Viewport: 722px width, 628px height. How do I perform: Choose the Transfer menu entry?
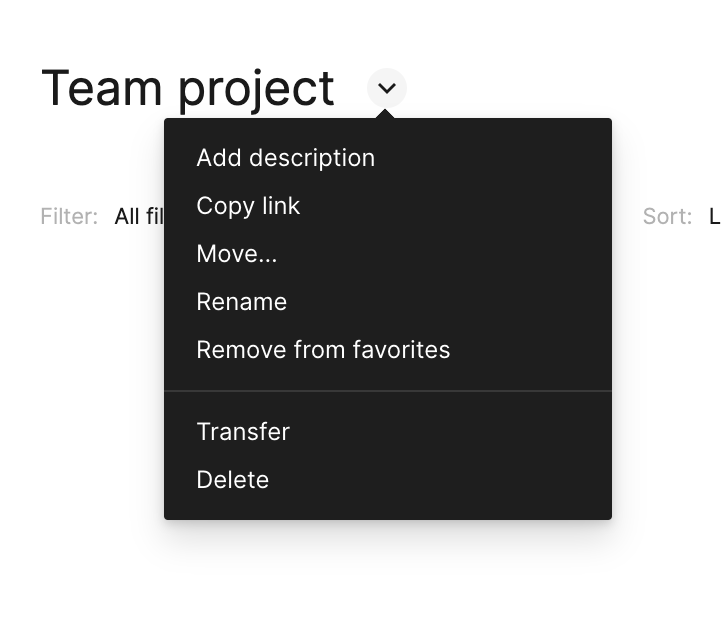click(x=243, y=432)
